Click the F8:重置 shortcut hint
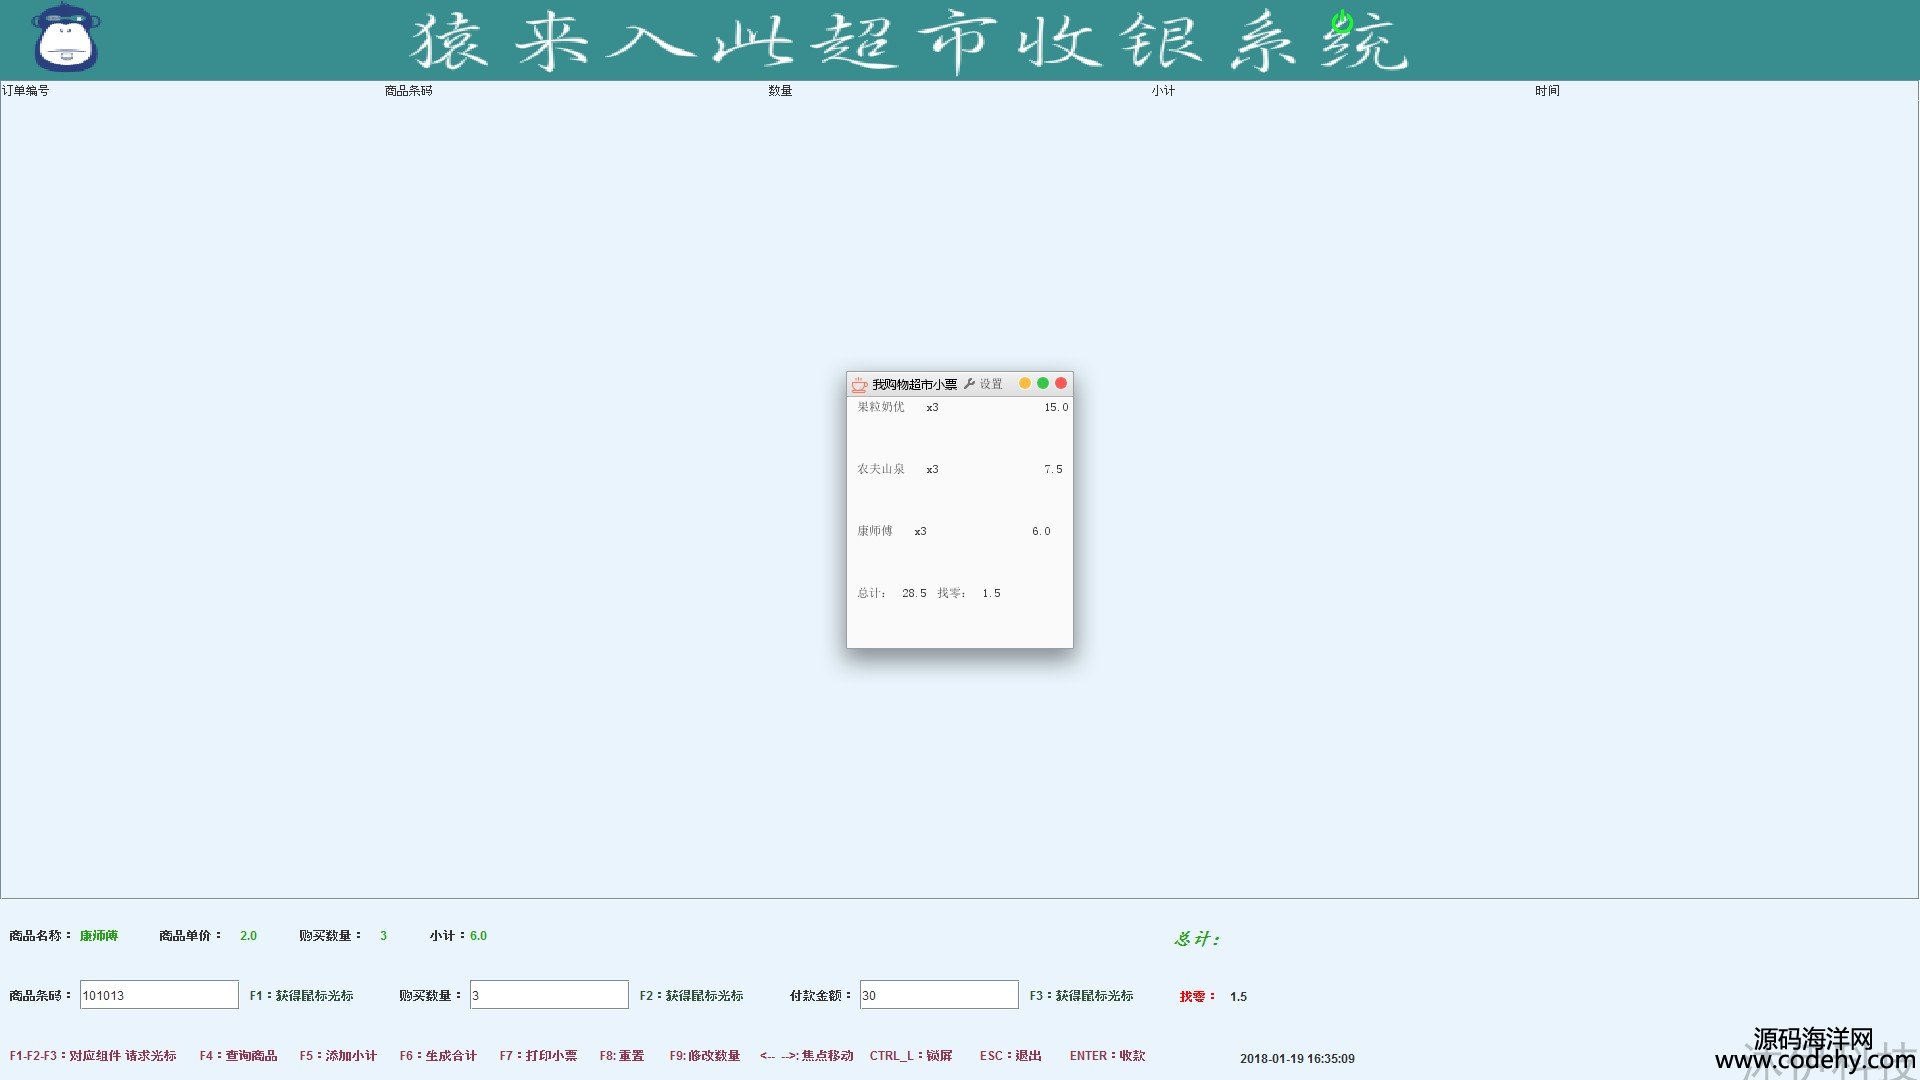This screenshot has width=1920, height=1080. click(x=622, y=1056)
